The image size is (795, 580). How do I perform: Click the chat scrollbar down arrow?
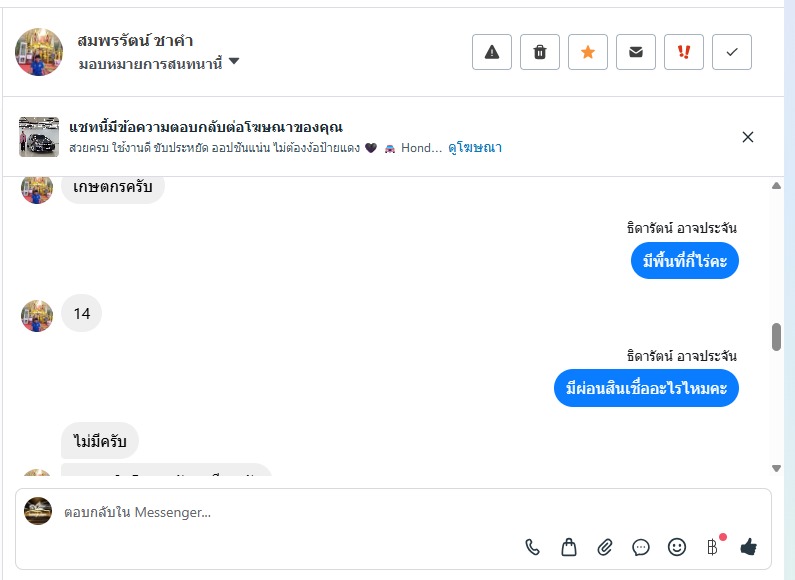(776, 468)
